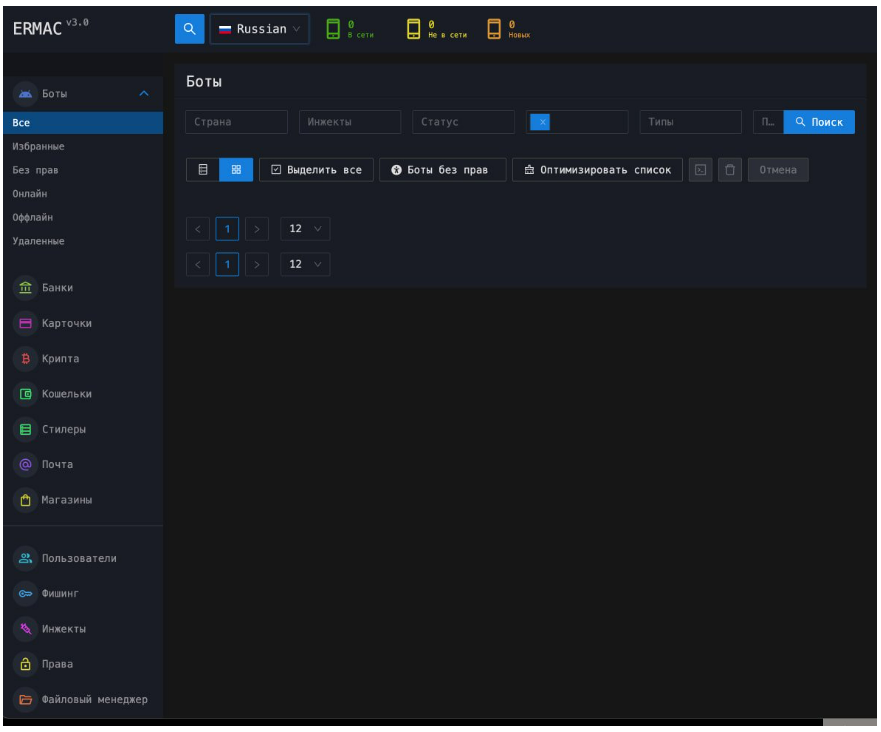Select Оффлайн in the bots submenu

pos(33,217)
